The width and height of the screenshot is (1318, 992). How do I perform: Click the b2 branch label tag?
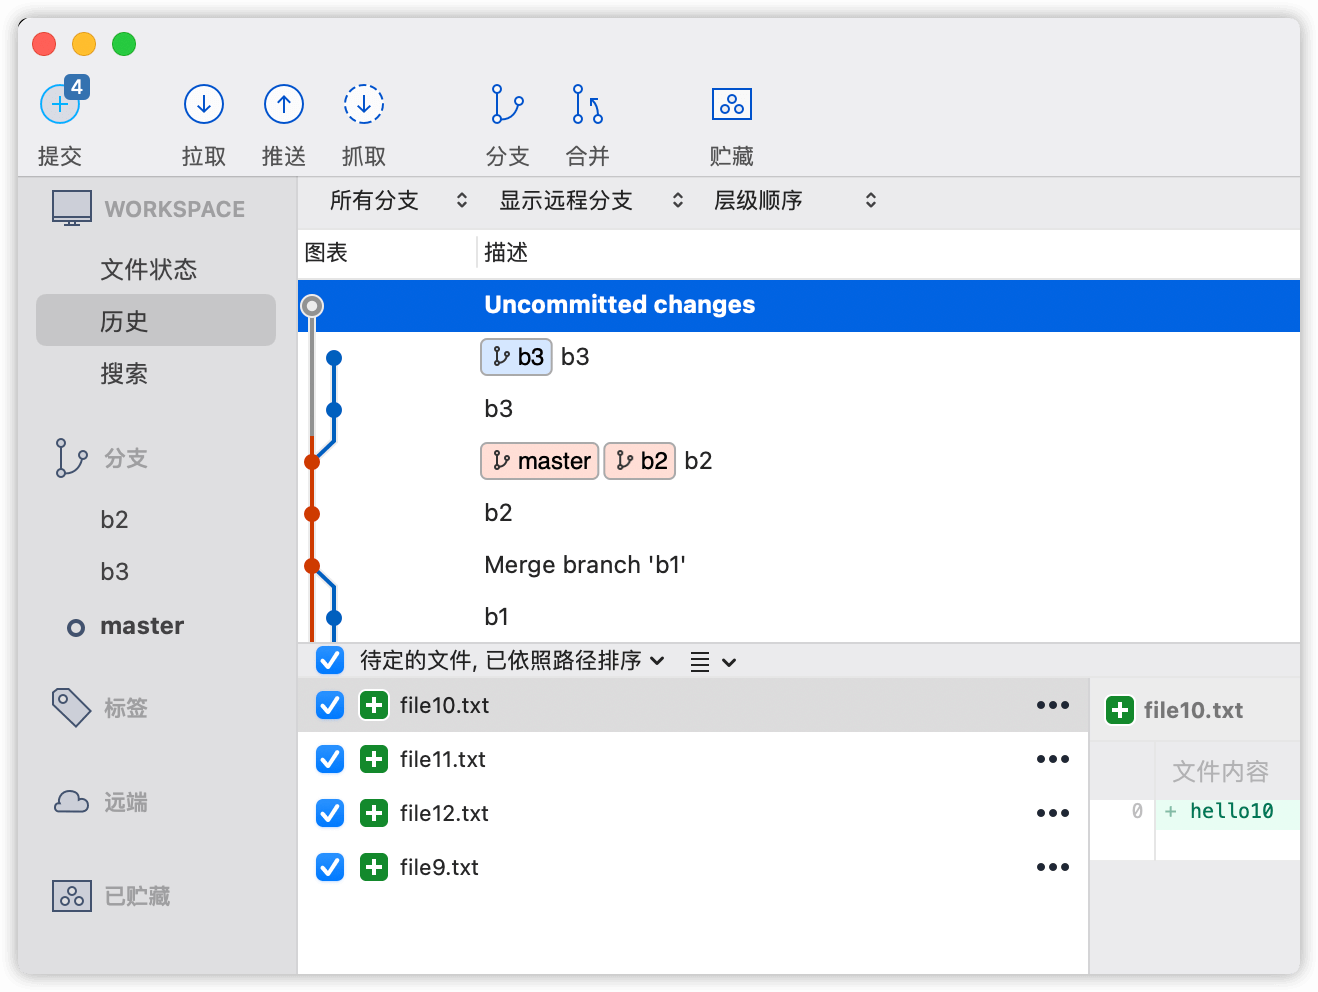pyautogui.click(x=640, y=461)
